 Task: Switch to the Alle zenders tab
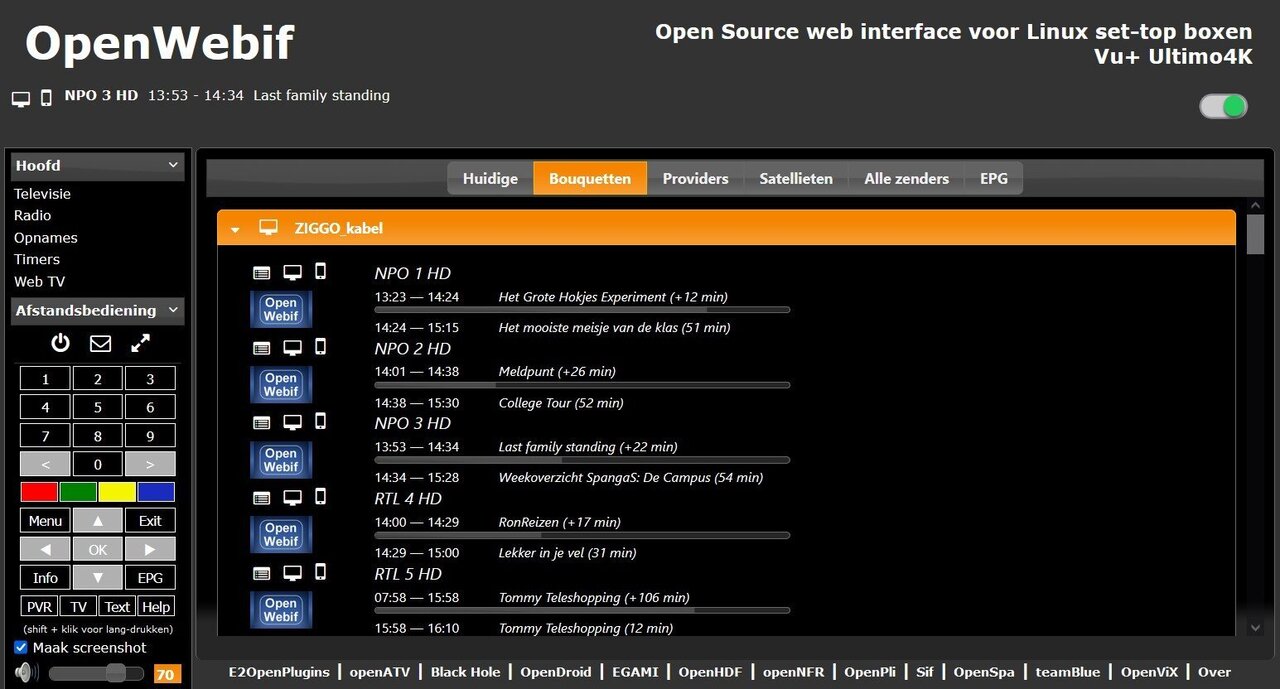pyautogui.click(x=907, y=178)
